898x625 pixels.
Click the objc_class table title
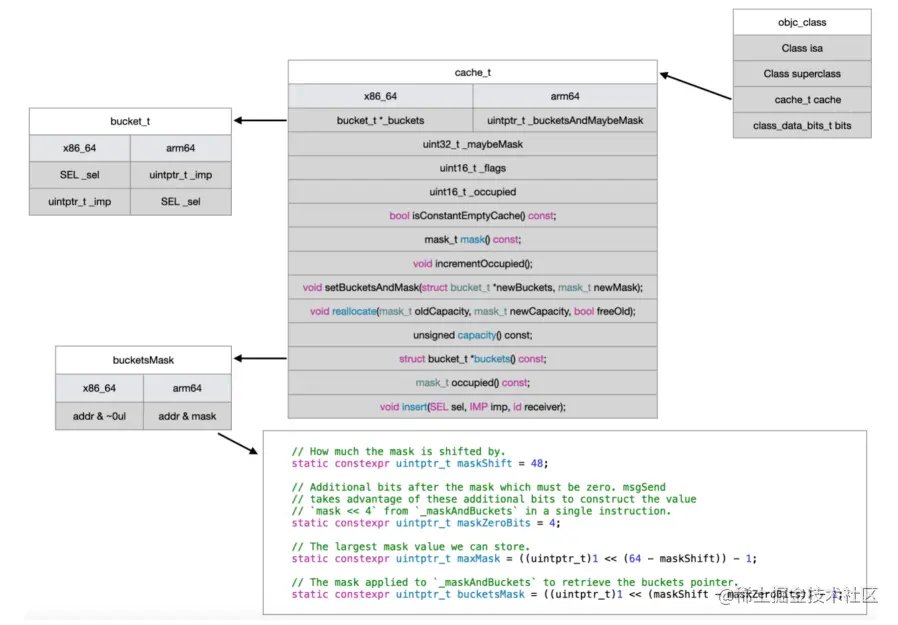802,22
